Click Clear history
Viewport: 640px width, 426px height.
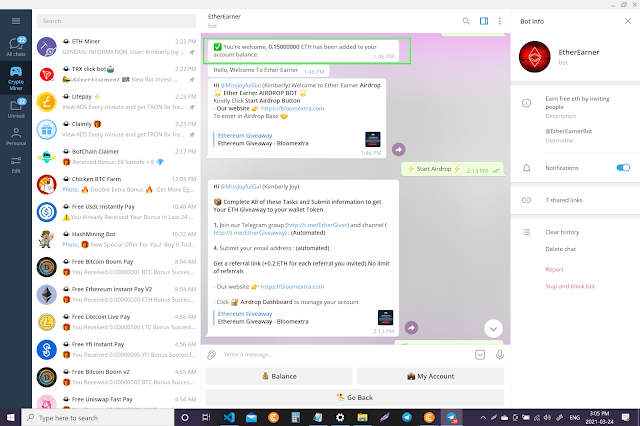click(562, 232)
